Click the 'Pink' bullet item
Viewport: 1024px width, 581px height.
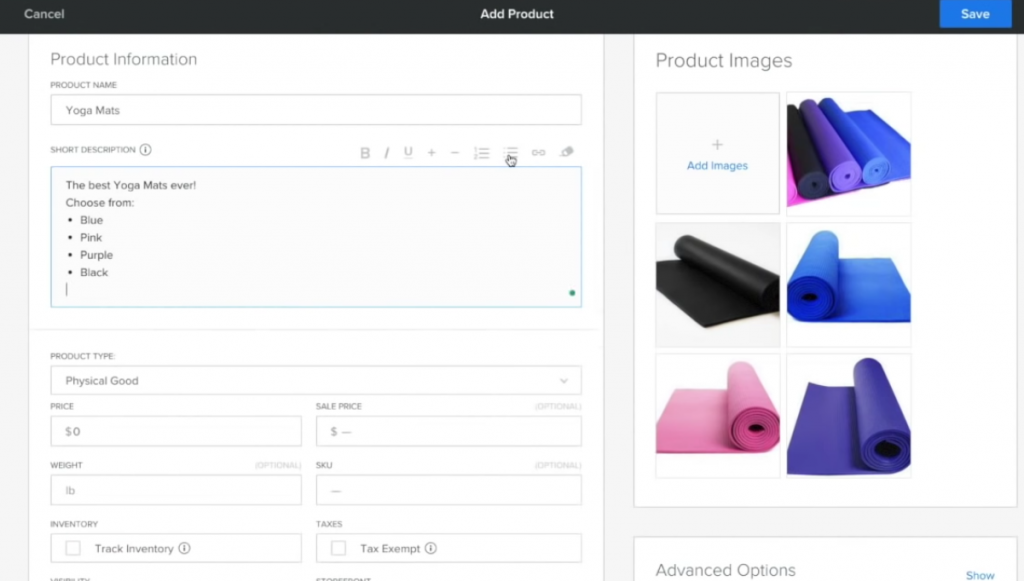(91, 238)
